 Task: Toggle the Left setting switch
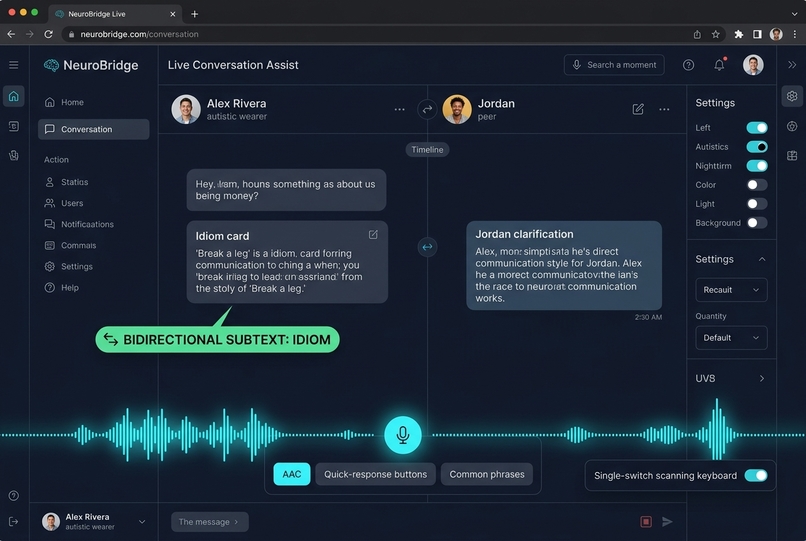(757, 128)
